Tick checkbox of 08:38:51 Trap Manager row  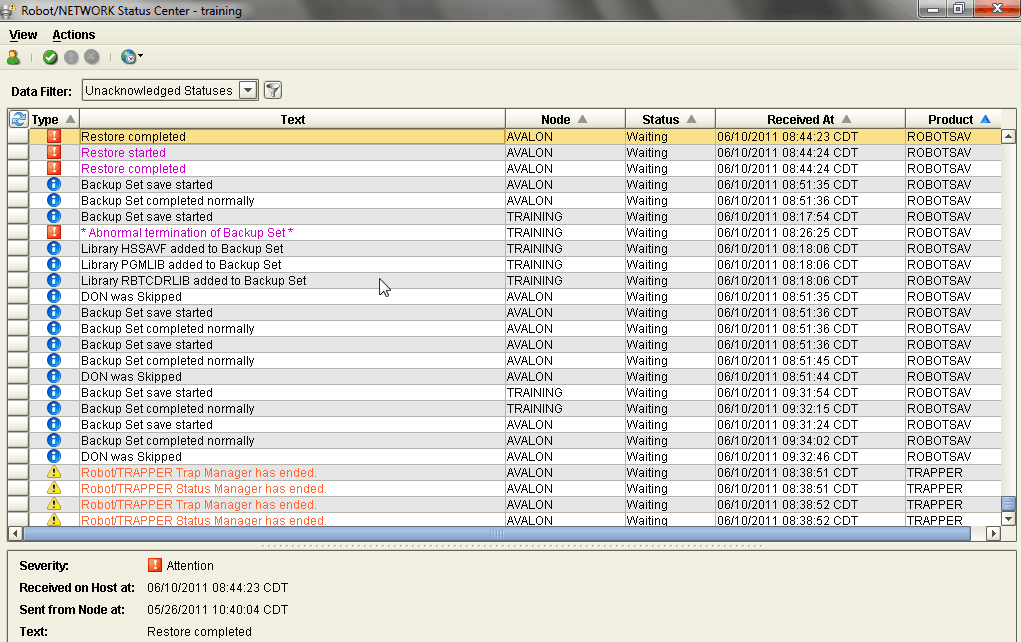click(x=18, y=473)
